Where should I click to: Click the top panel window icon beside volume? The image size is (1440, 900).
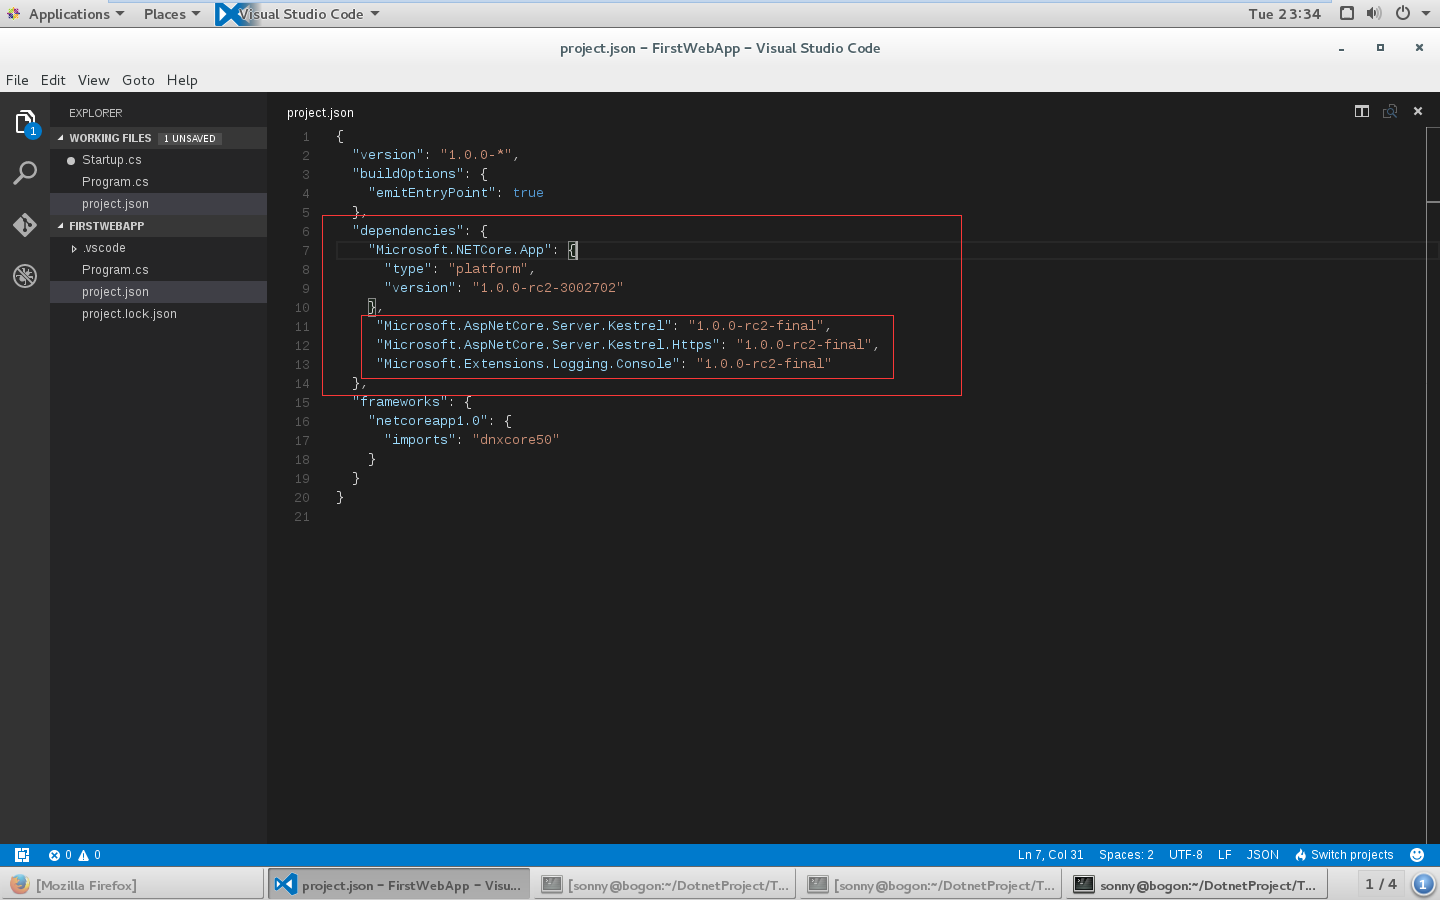pyautogui.click(x=1347, y=13)
